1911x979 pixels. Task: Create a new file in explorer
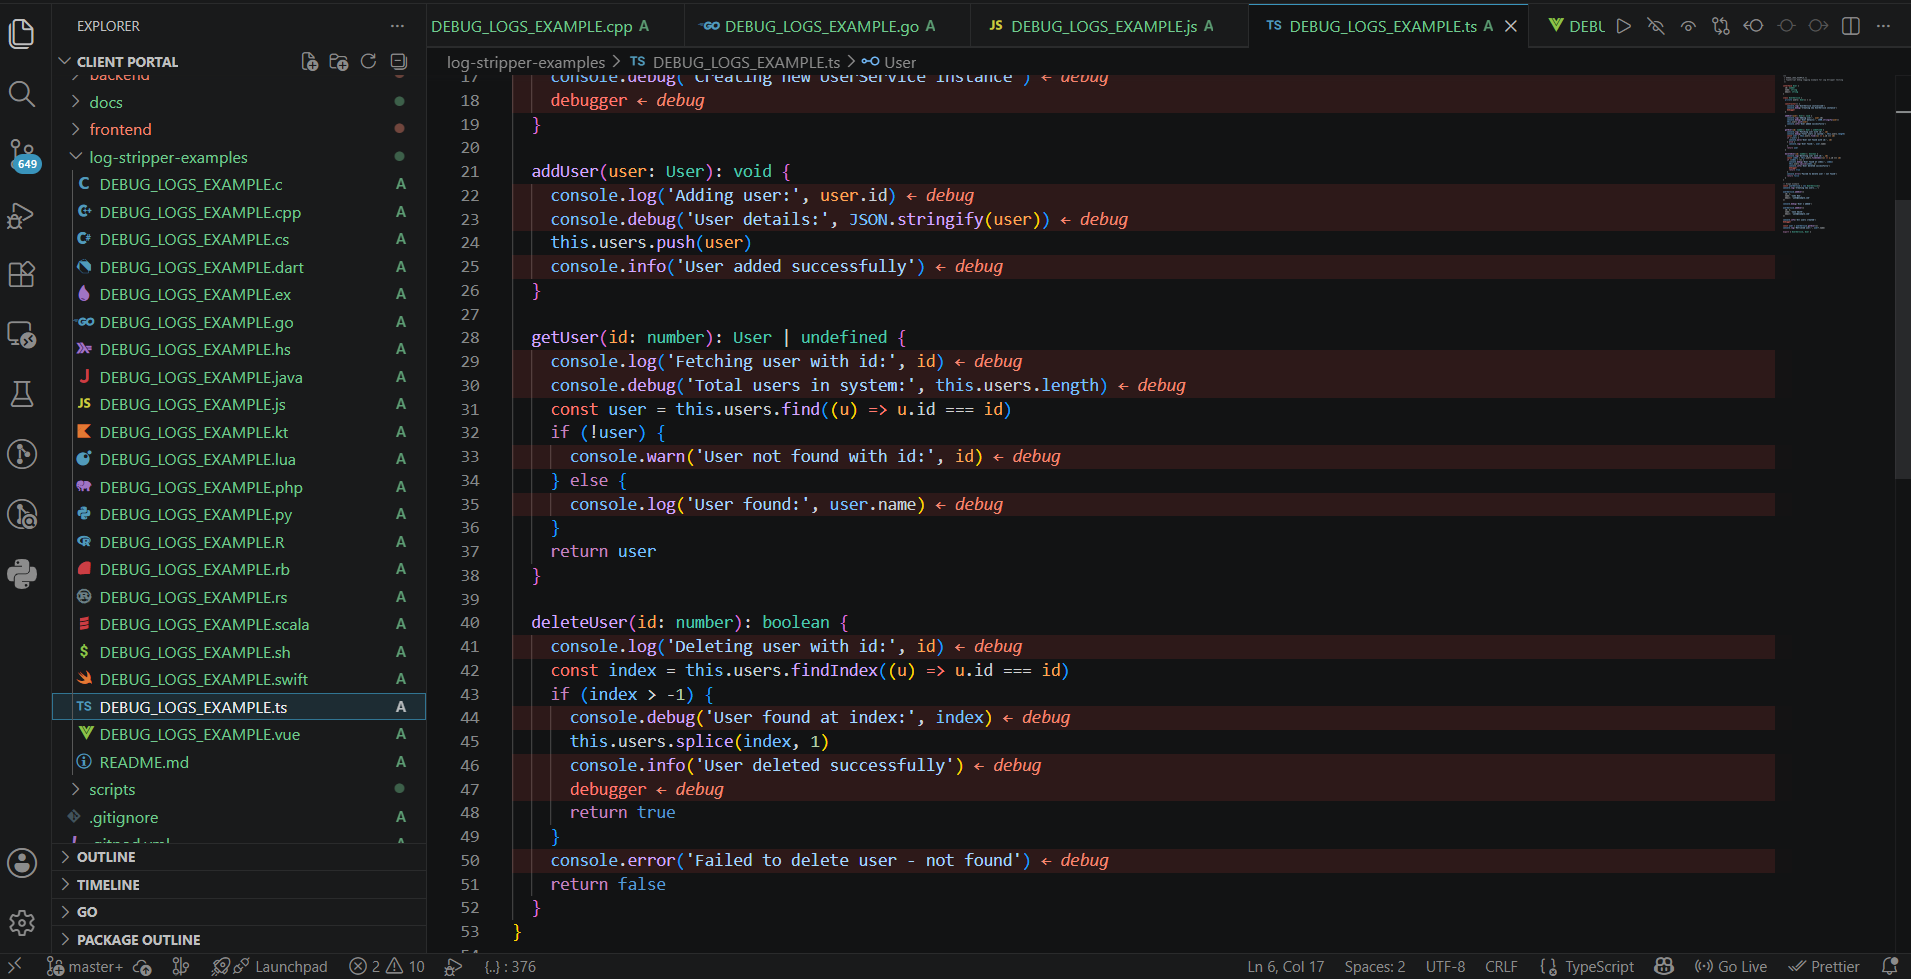click(310, 62)
